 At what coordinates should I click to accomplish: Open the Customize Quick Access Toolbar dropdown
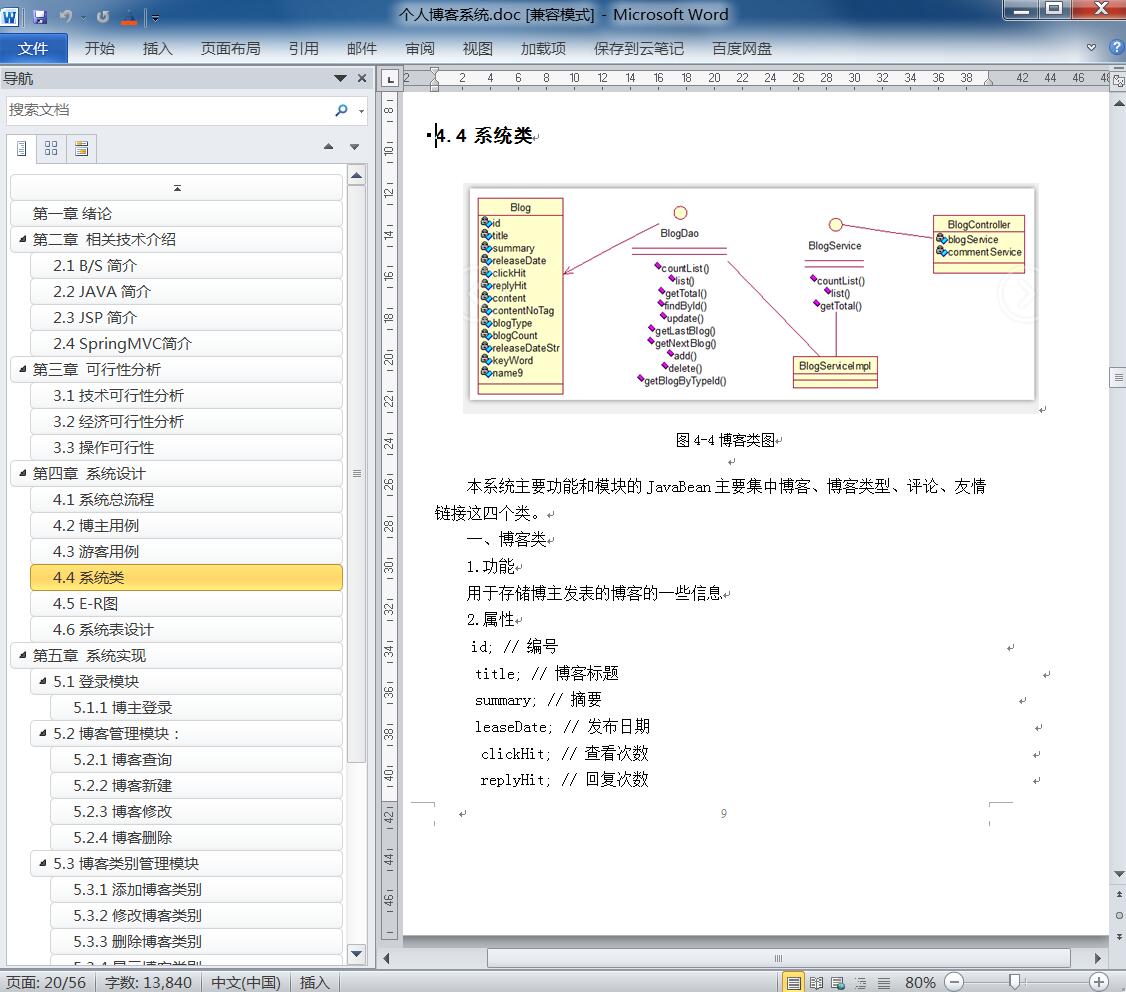point(155,17)
